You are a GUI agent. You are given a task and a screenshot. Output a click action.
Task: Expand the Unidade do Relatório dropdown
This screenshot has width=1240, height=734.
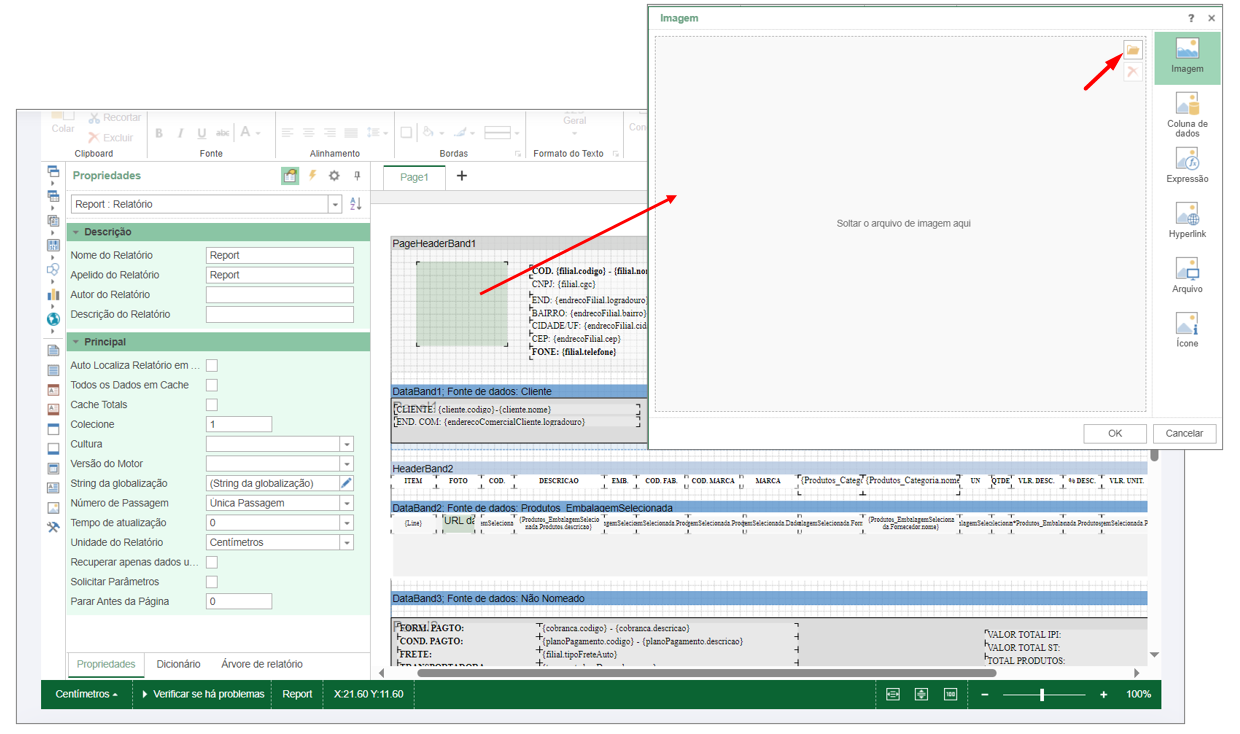(346, 543)
